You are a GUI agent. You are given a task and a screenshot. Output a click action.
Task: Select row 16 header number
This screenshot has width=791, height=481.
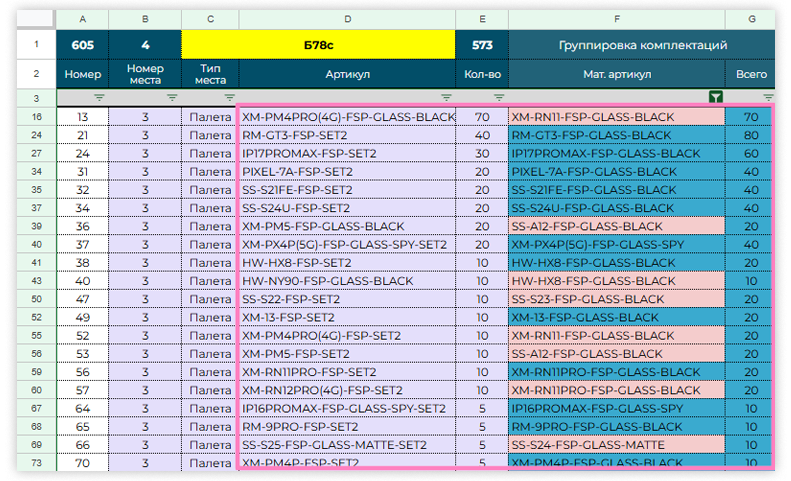35,117
